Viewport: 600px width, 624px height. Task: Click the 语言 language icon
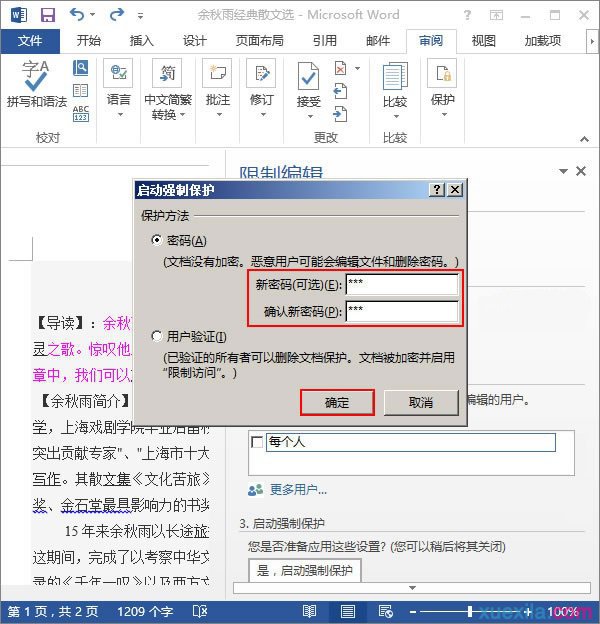(118, 73)
